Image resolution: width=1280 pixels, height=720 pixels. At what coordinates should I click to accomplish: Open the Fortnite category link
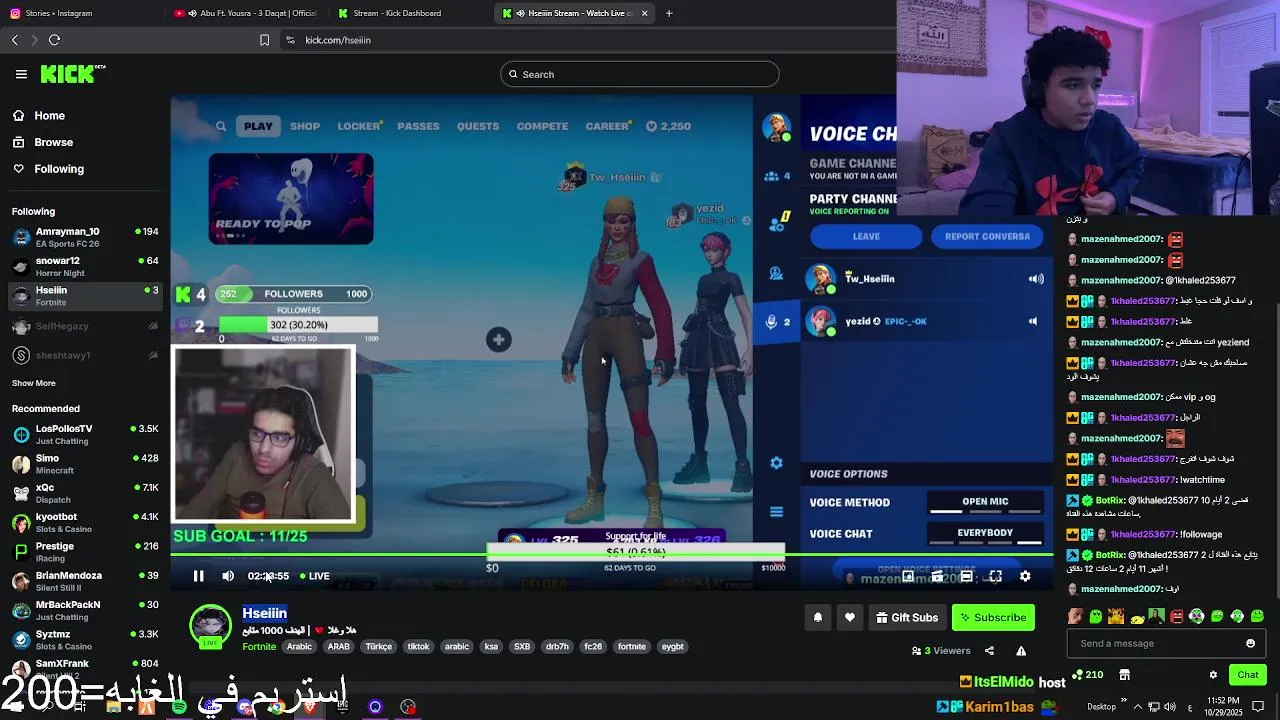[x=259, y=647]
